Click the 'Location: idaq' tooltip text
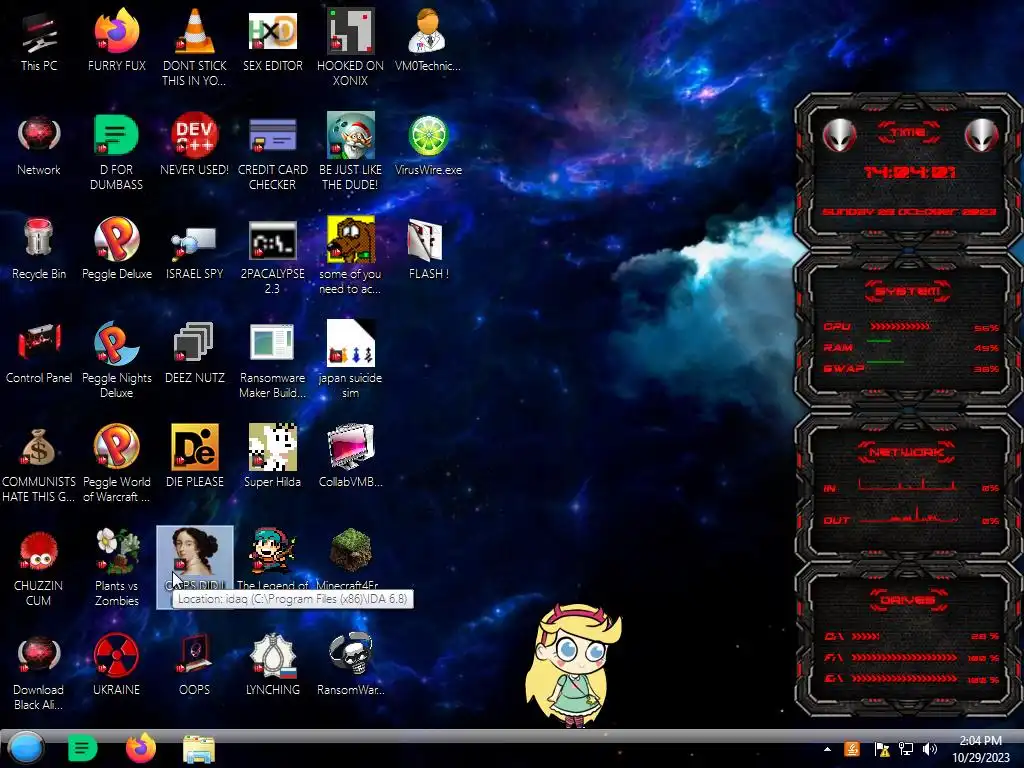Image resolution: width=1024 pixels, height=768 pixels. coord(293,599)
